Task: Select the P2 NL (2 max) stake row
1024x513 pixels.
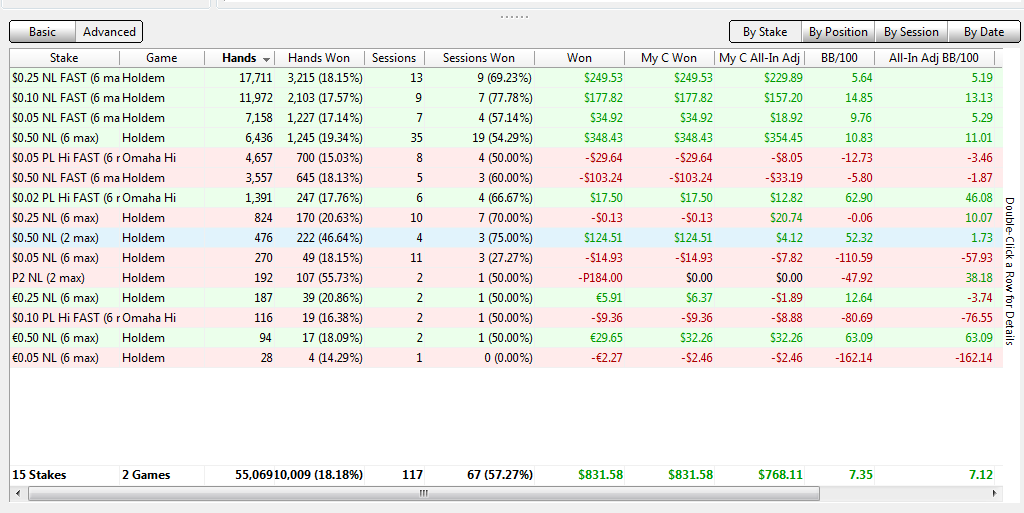Action: [x=506, y=277]
